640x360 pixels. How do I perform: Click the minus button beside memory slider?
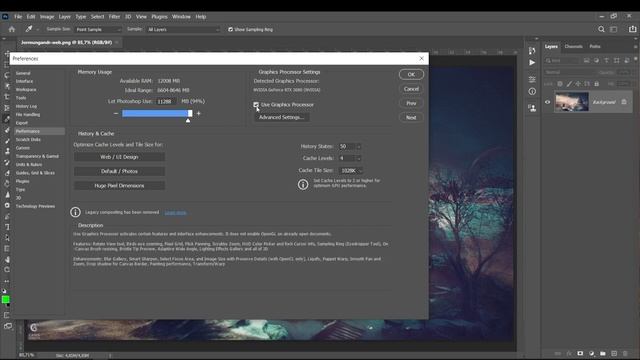point(116,113)
